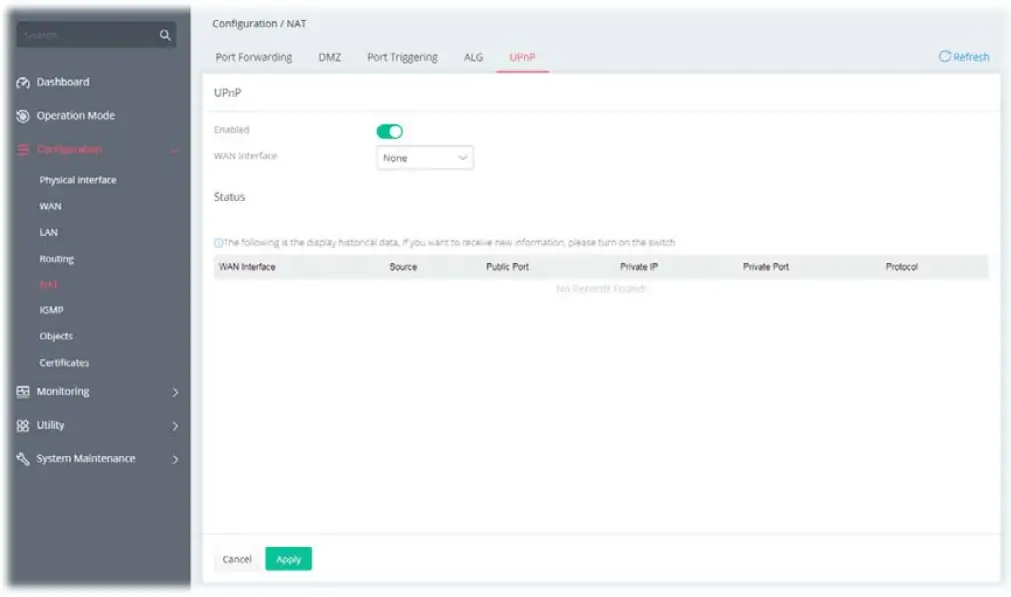1011x597 pixels.
Task: Go to WAN configuration page
Action: 50,206
